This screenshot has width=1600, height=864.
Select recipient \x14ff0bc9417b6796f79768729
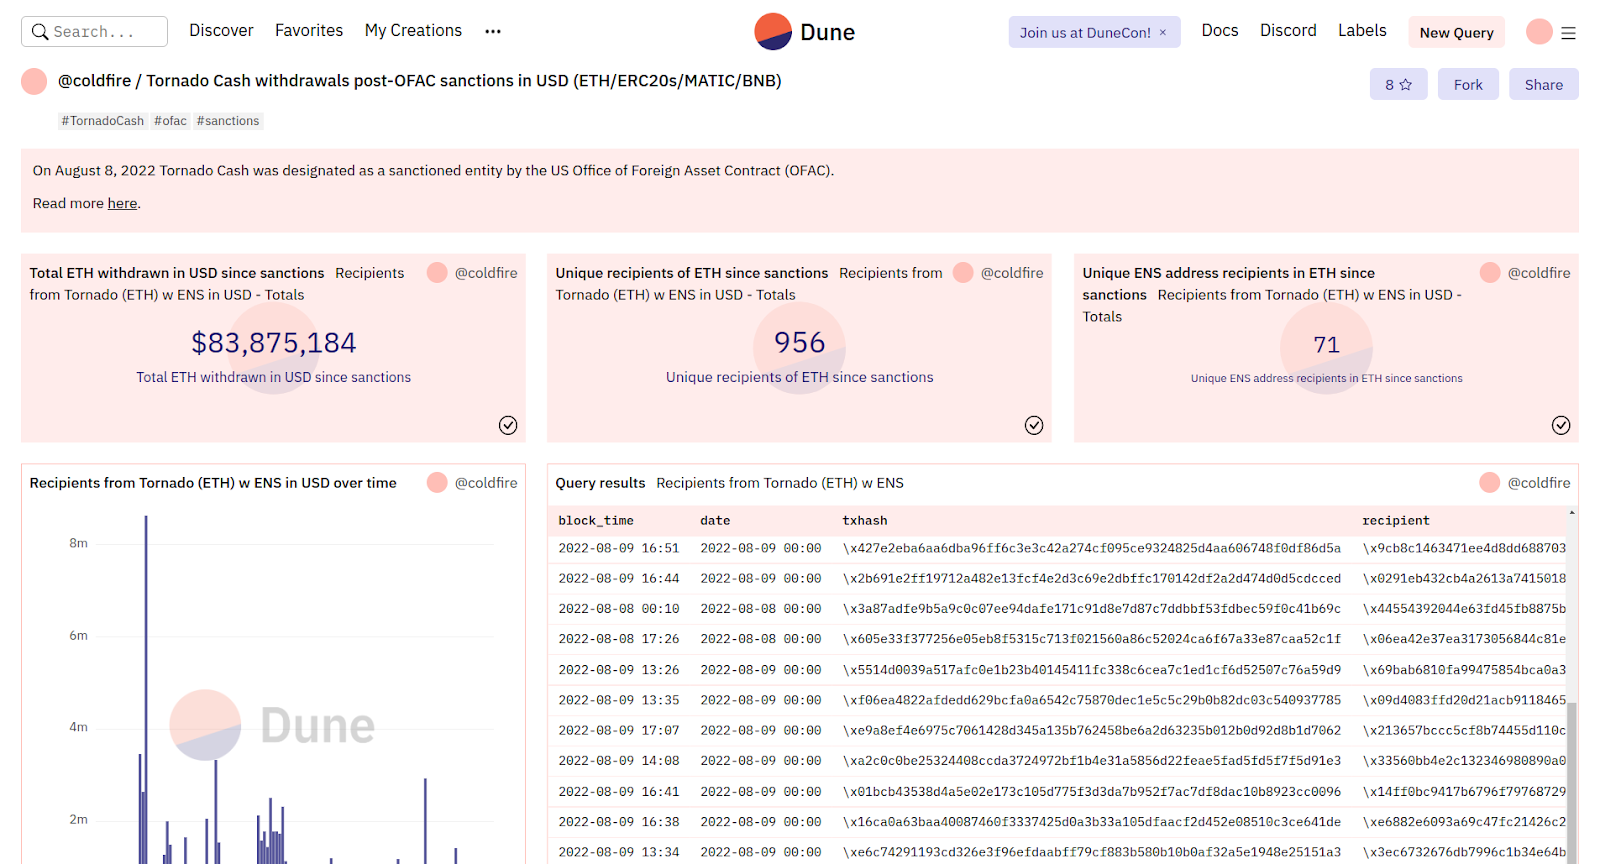[x=1464, y=792]
